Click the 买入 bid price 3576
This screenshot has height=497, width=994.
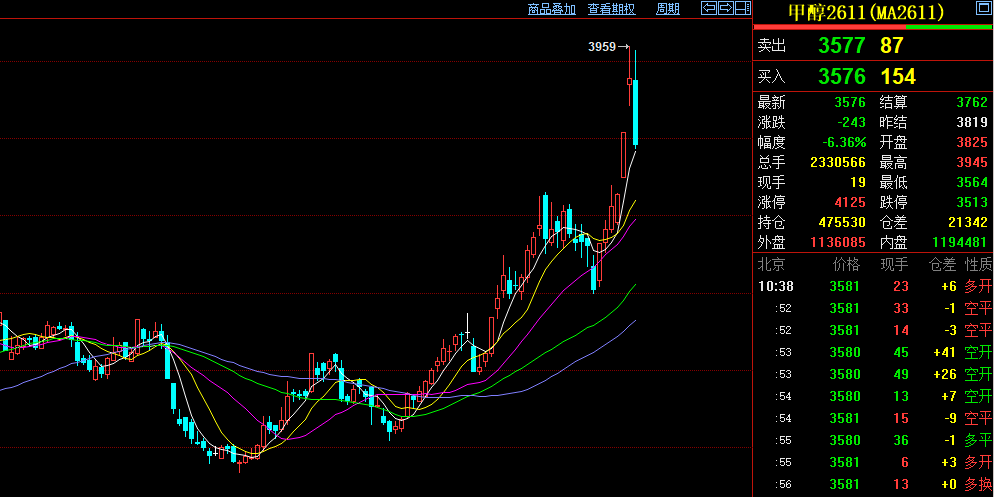pos(841,77)
